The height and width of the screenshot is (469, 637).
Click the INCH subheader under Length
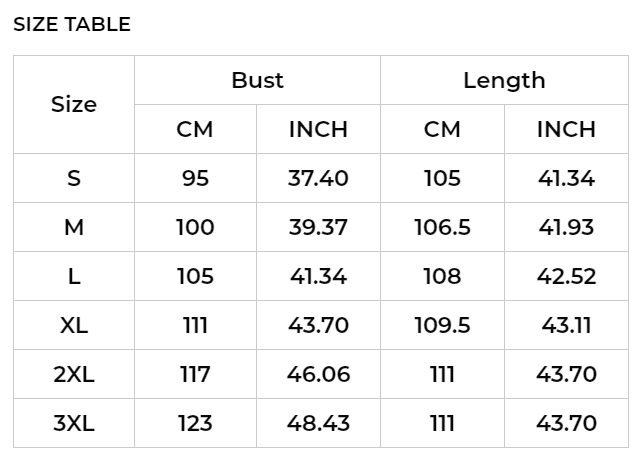pyautogui.click(x=566, y=129)
